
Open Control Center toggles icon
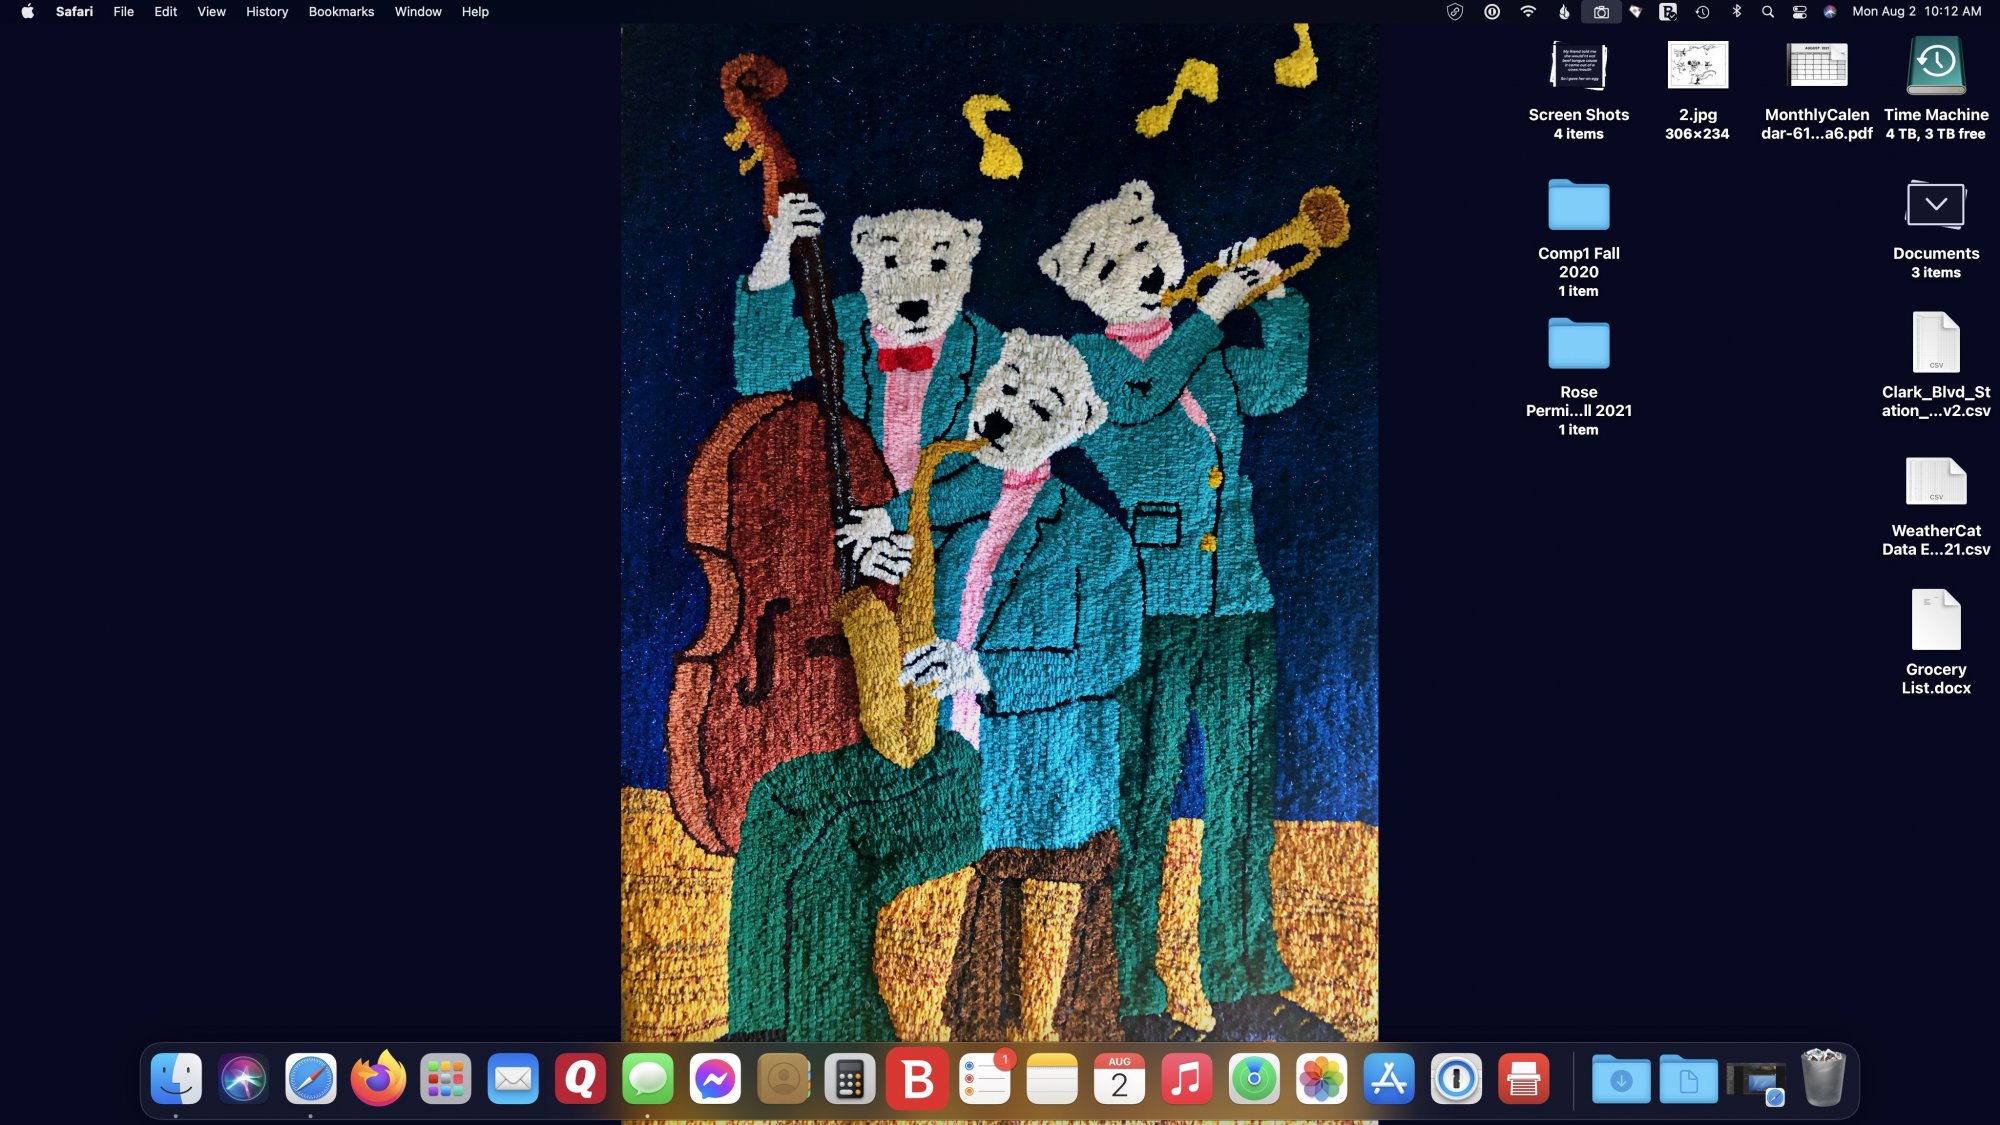(1799, 12)
